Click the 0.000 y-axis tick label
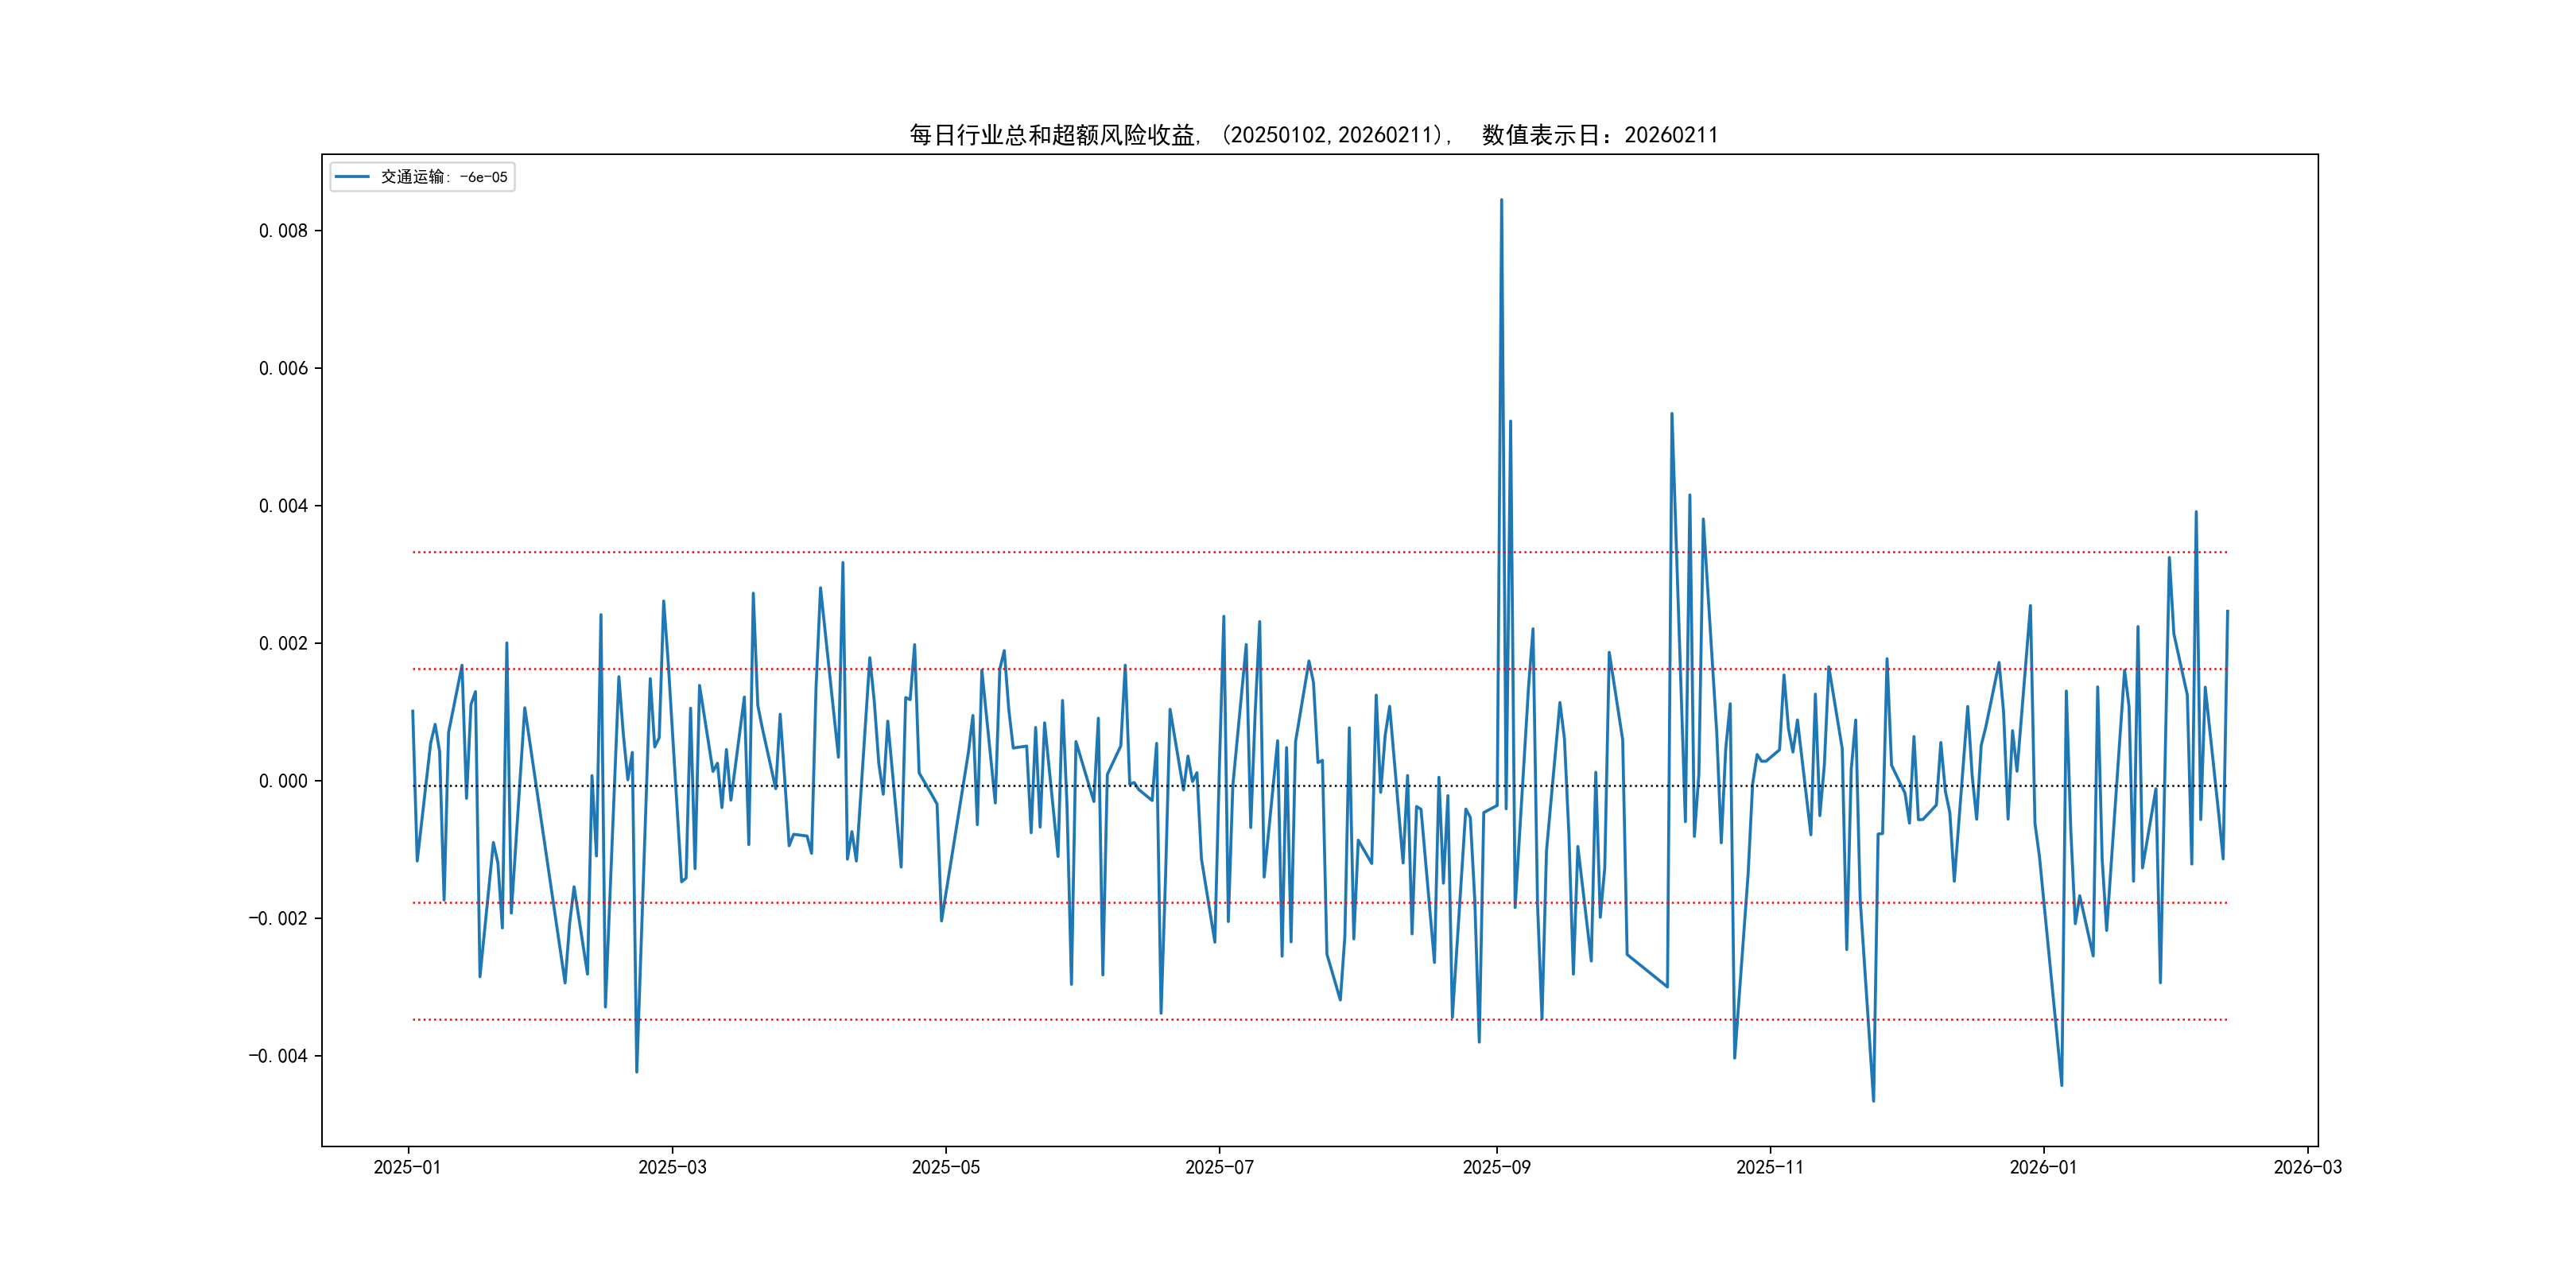Image resolution: width=2576 pixels, height=1288 pixels. pyautogui.click(x=283, y=781)
